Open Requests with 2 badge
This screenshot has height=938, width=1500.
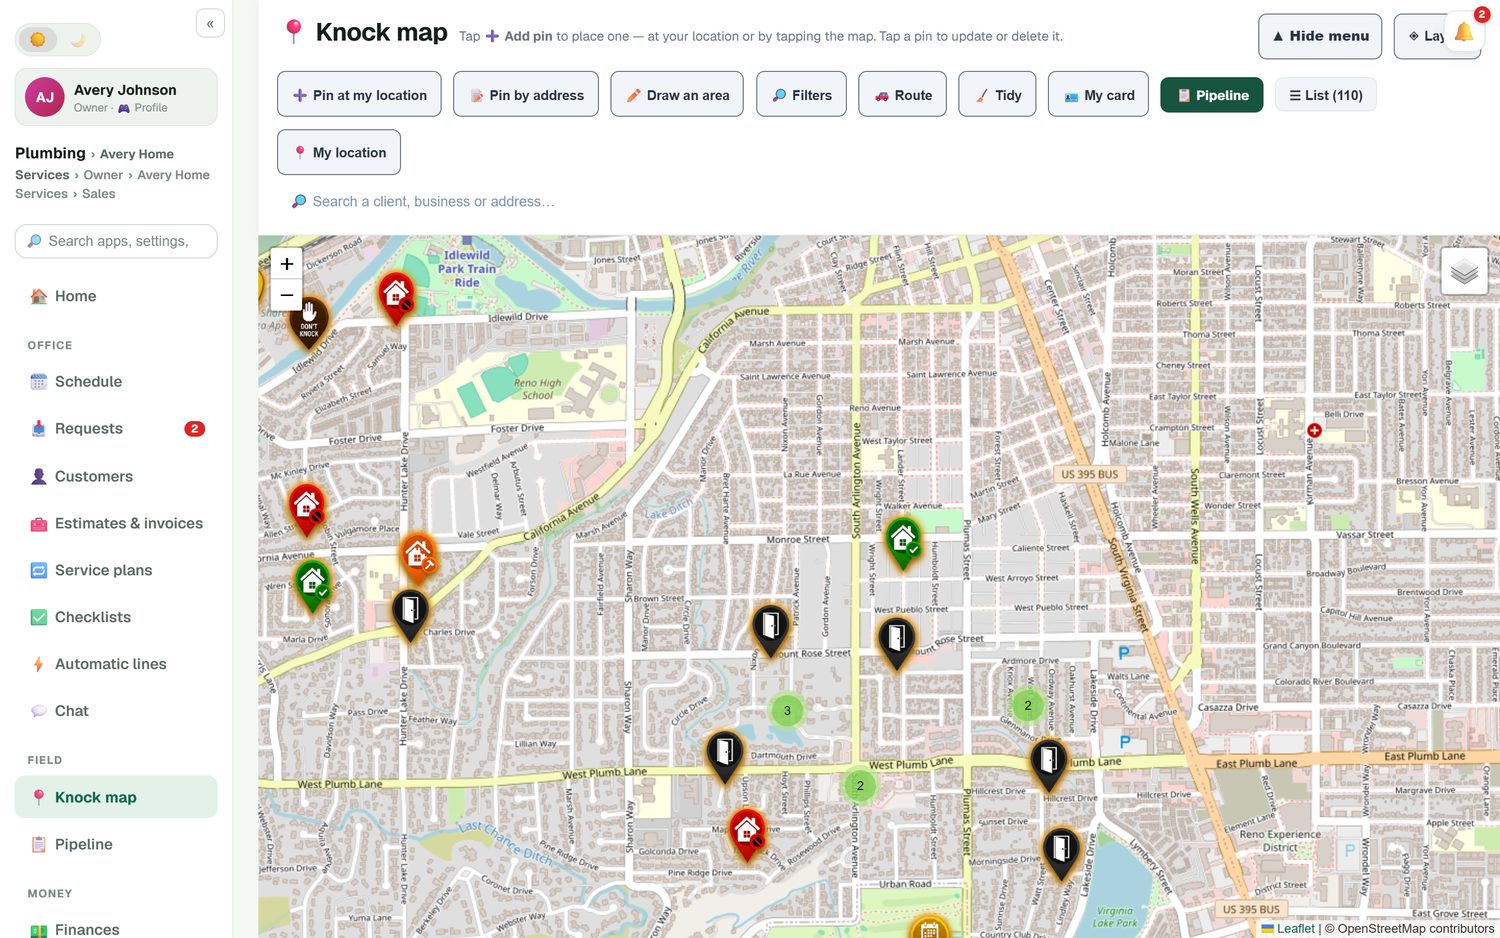click(116, 428)
